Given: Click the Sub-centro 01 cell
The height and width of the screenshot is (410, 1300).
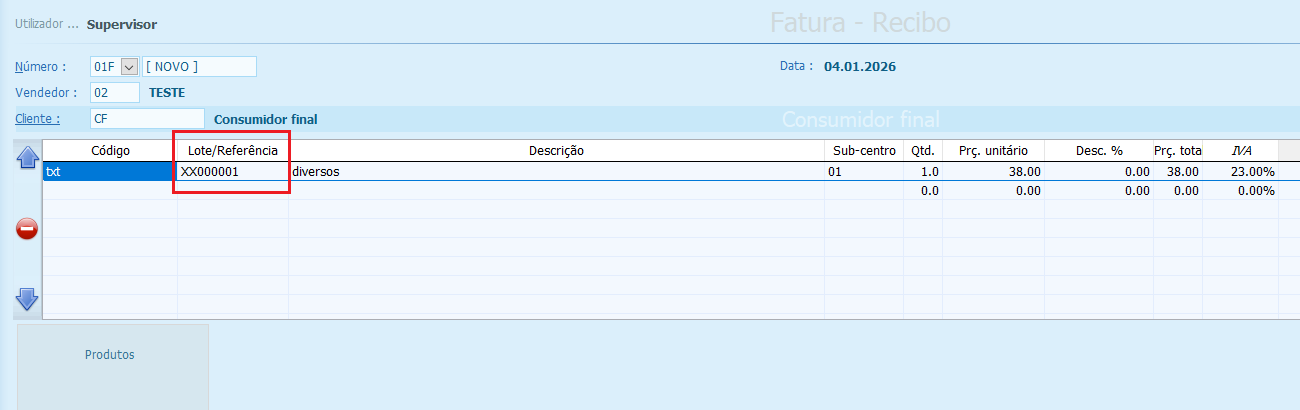Looking at the screenshot, I should click(x=864, y=172).
